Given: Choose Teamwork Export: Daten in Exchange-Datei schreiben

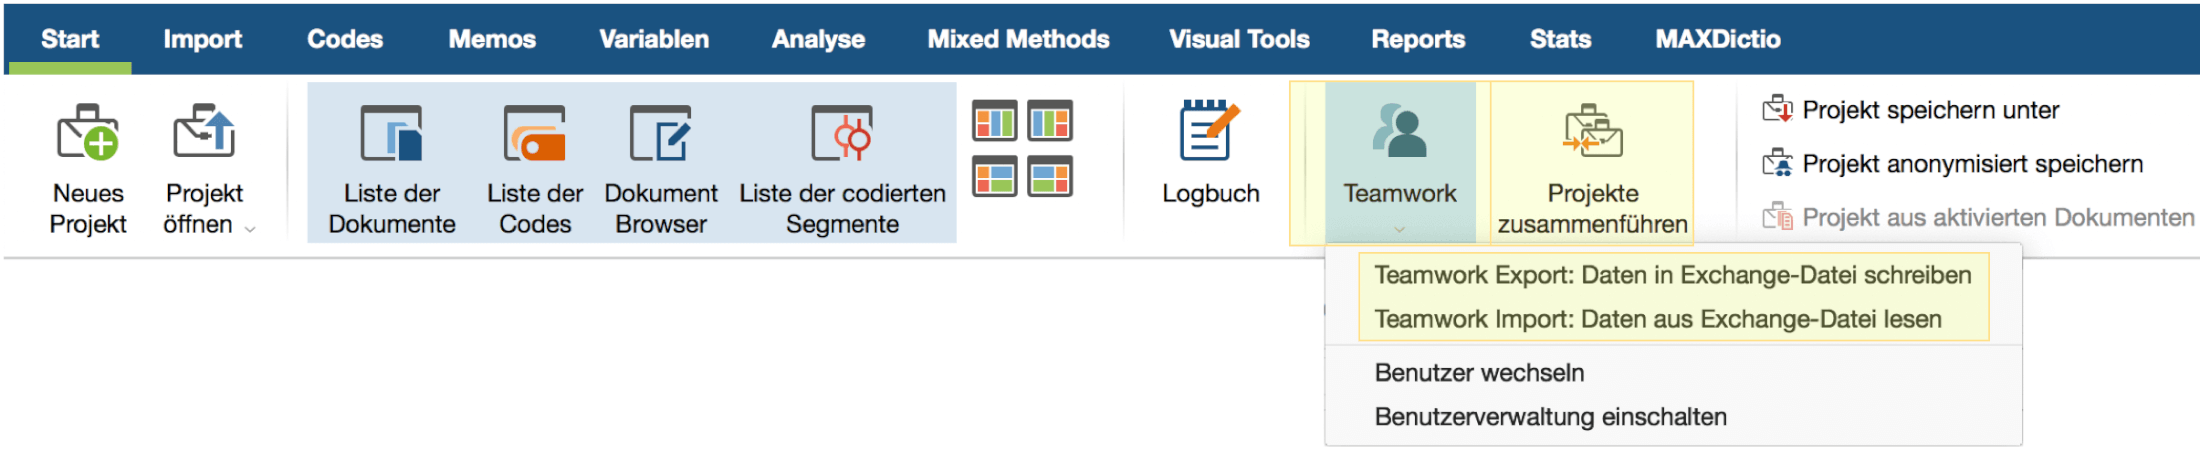Looking at the screenshot, I should [1673, 275].
